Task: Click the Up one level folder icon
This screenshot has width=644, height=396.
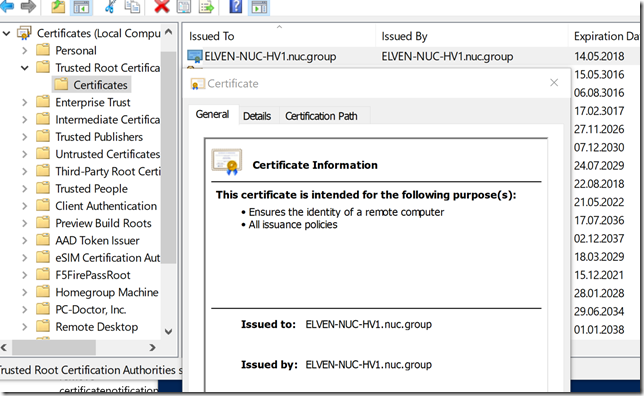Action: tap(58, 7)
